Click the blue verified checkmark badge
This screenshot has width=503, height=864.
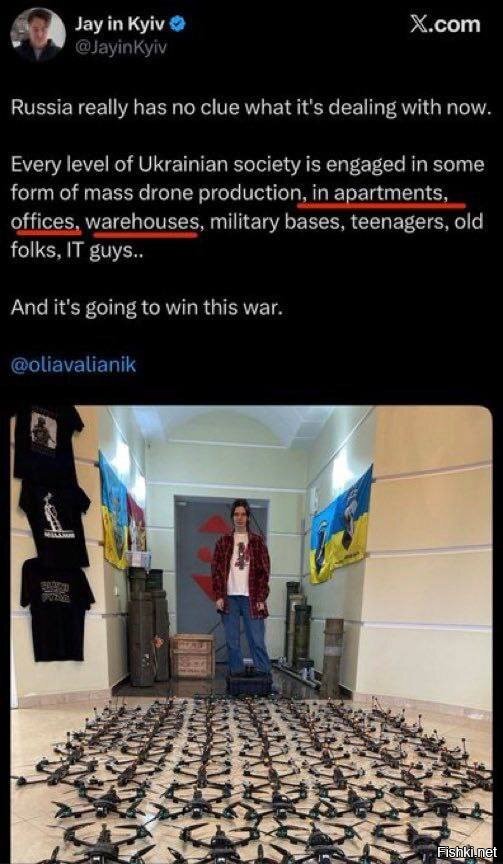pos(180,24)
